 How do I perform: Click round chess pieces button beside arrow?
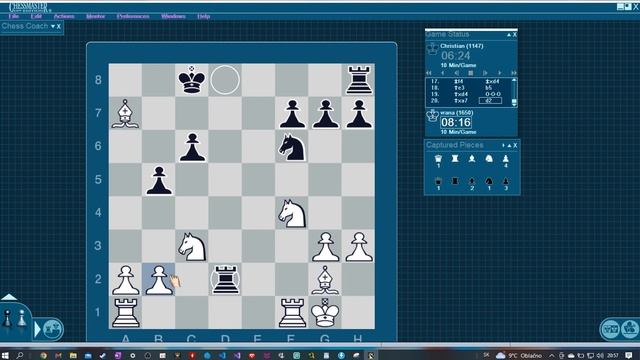(x=53, y=329)
